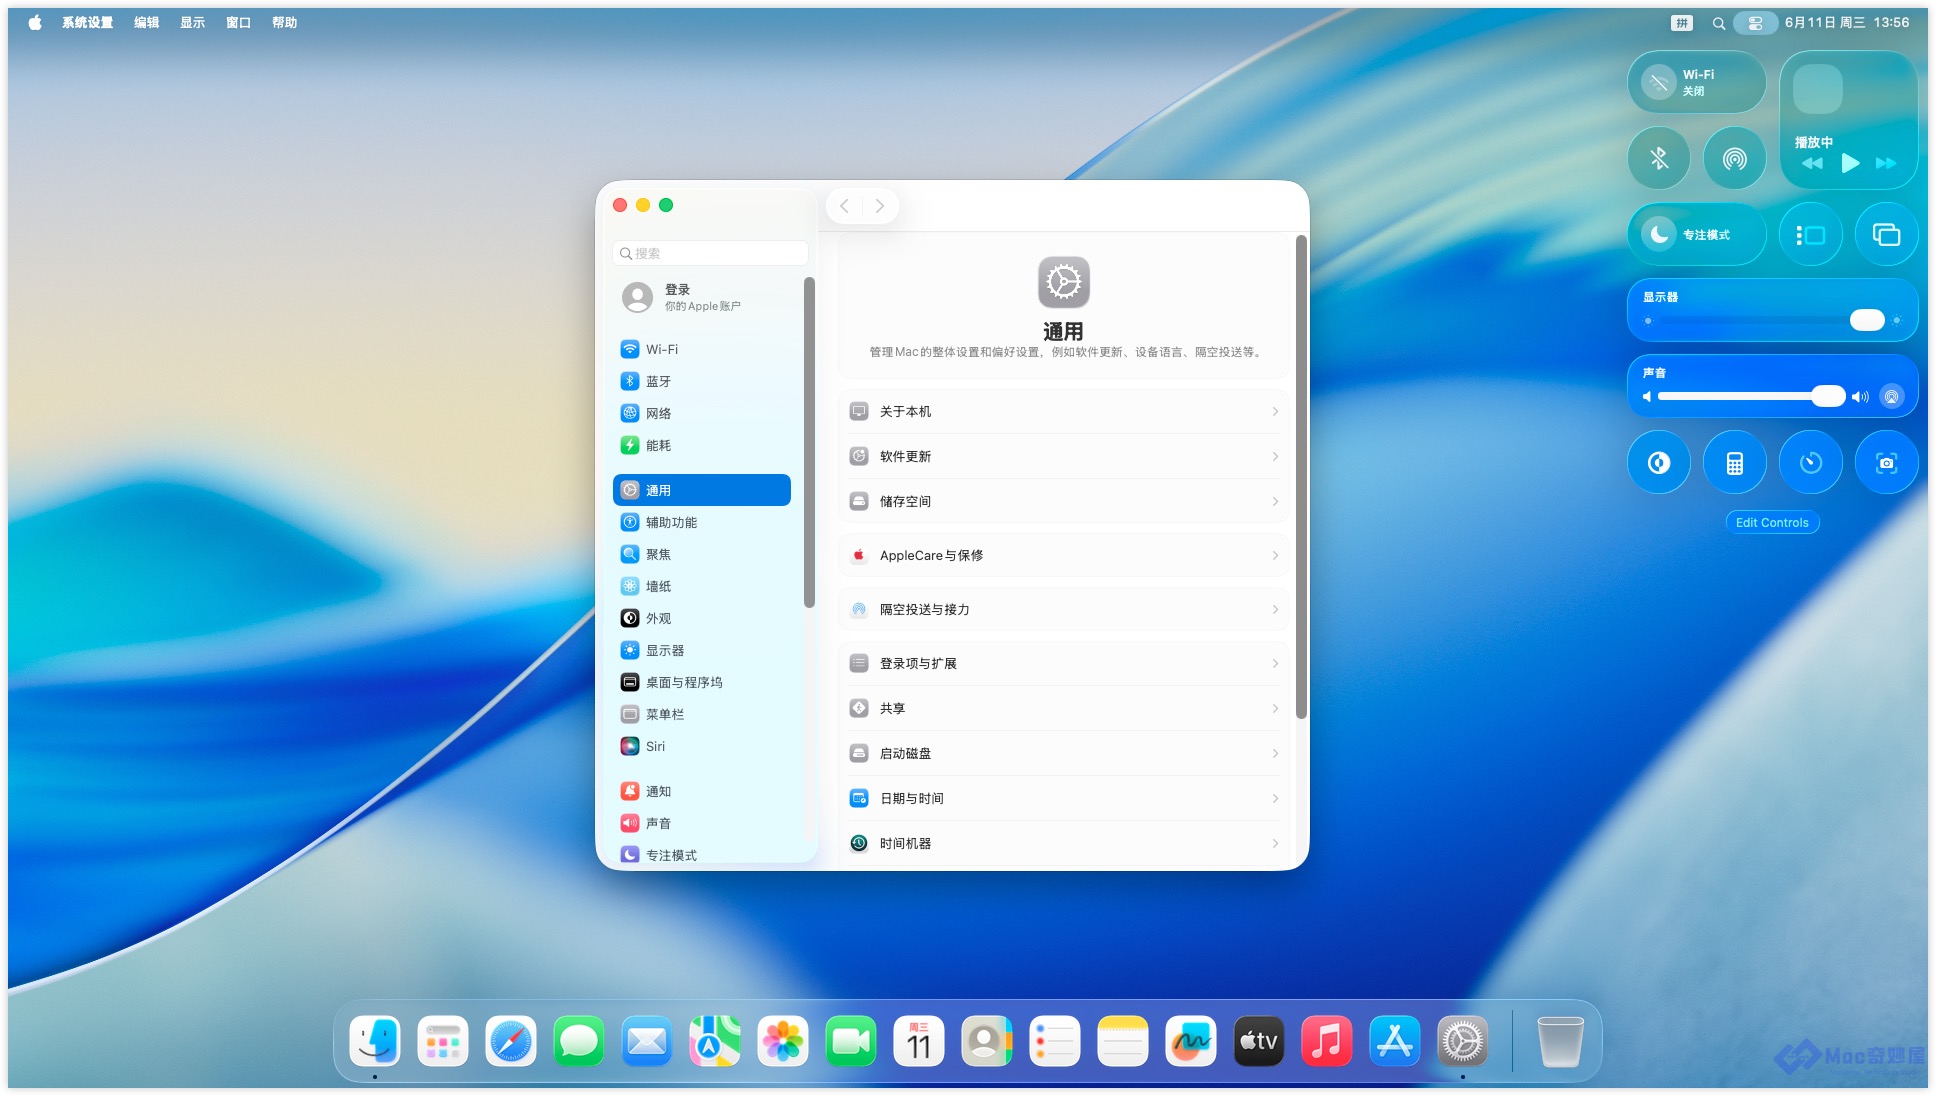Select 显示器 in Settings sidebar

click(x=702, y=651)
